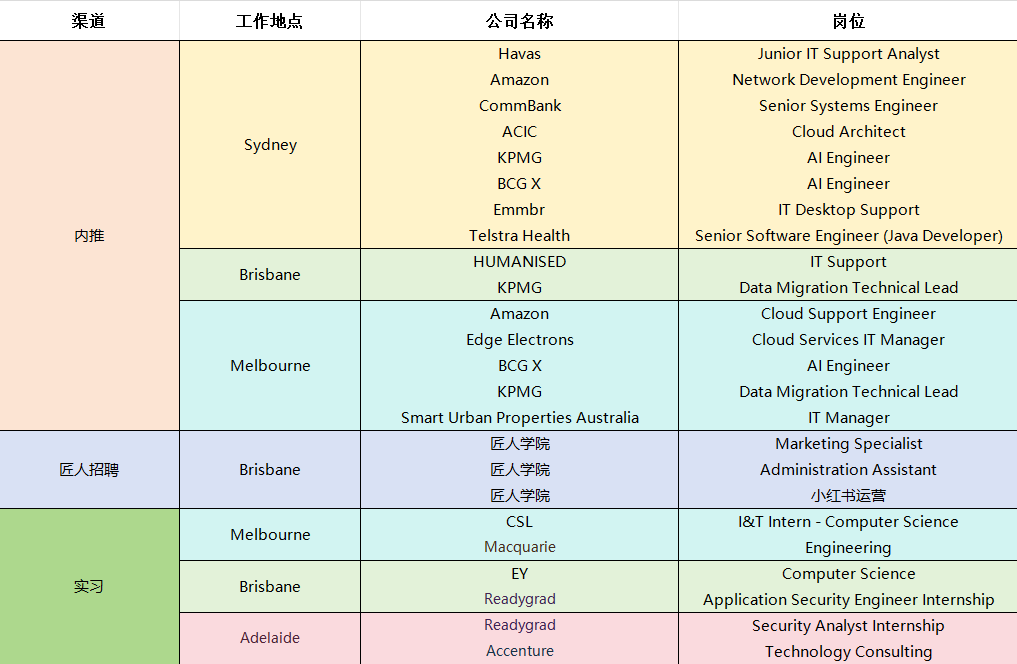Click Marketing Specialist position
1017x664 pixels.
tap(848, 444)
